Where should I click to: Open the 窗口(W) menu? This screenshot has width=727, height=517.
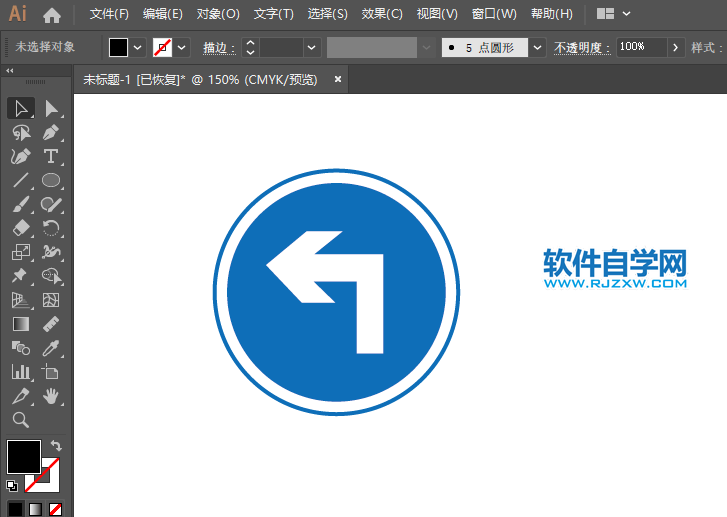pos(494,14)
